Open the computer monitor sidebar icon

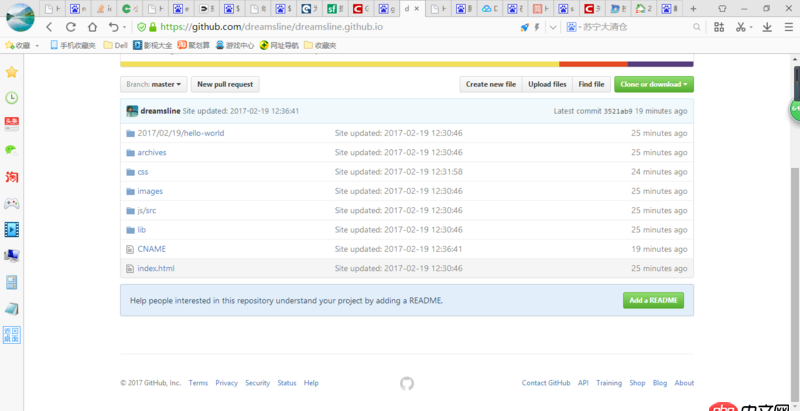(x=12, y=256)
